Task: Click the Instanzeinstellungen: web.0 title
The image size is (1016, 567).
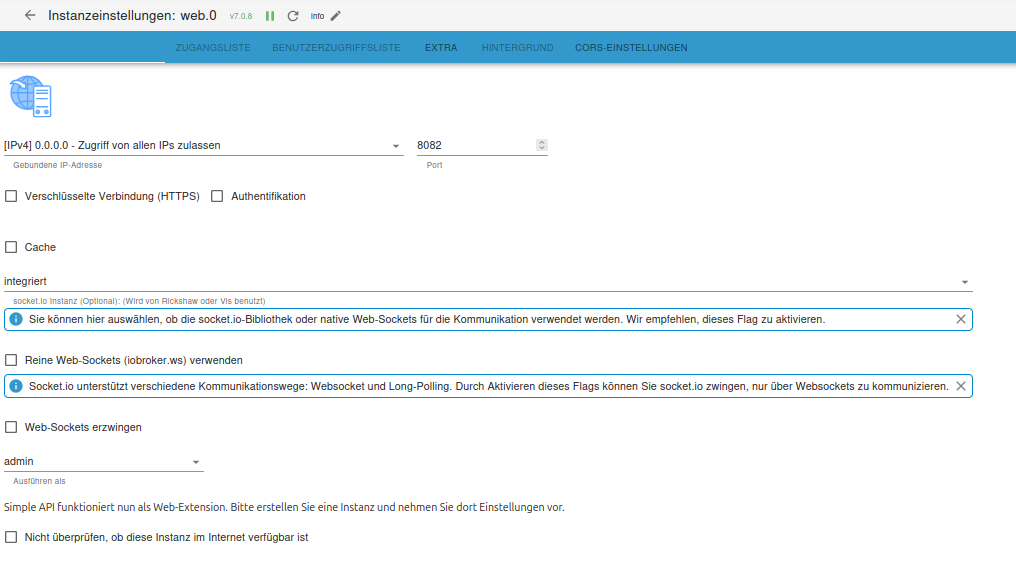Action: [132, 16]
